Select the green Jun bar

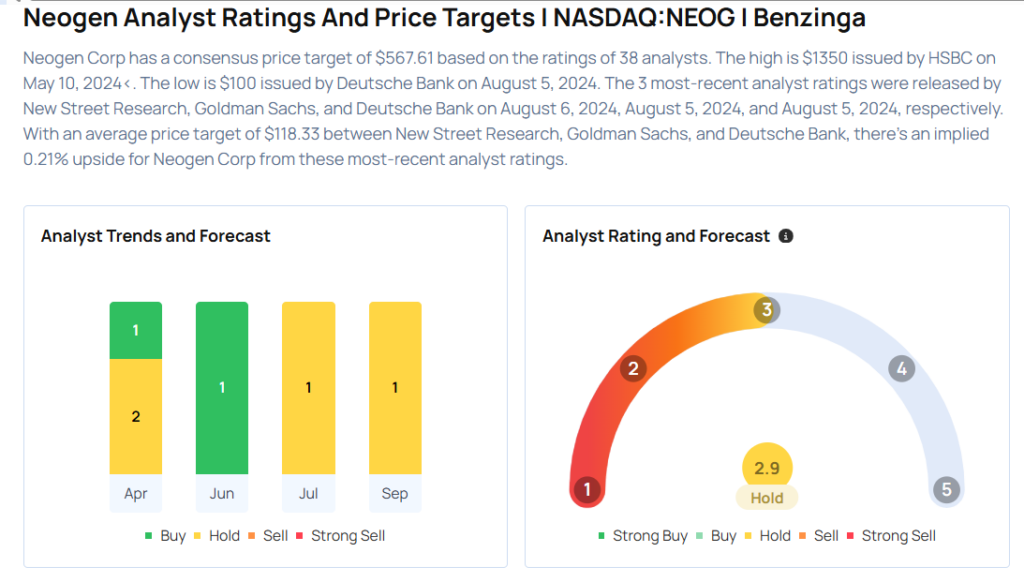click(222, 388)
